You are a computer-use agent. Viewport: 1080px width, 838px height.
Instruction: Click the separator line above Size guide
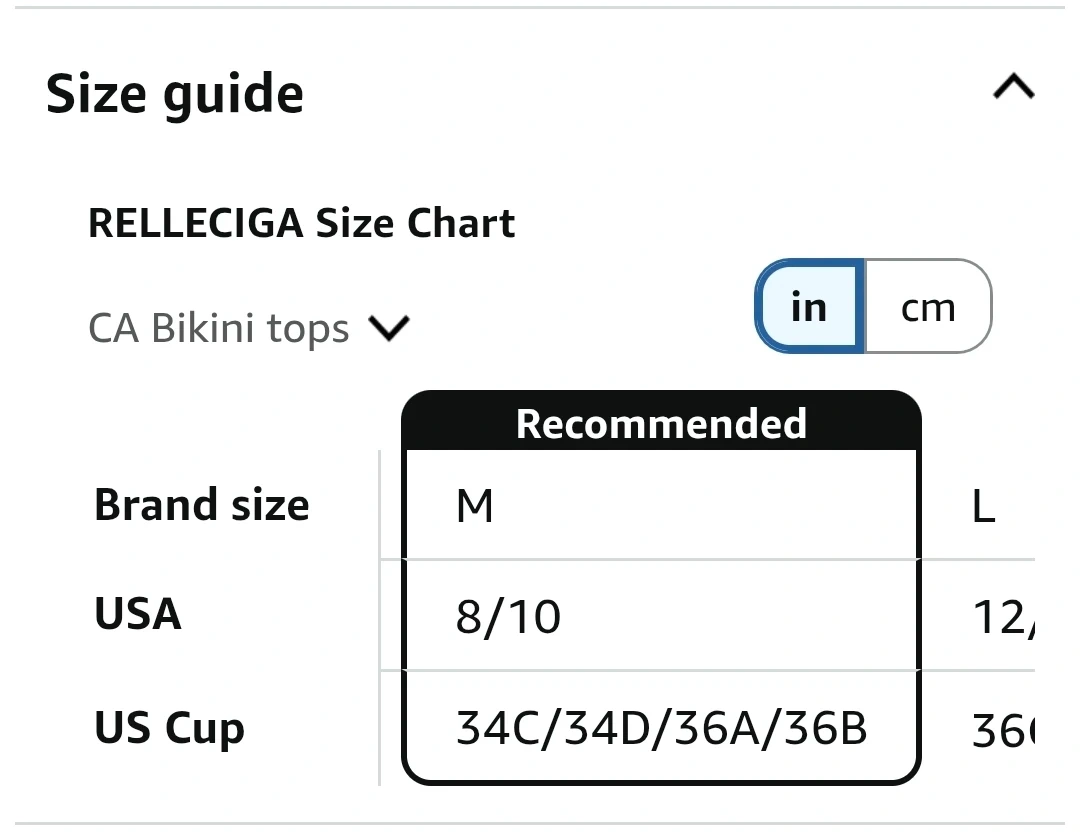click(x=540, y=8)
